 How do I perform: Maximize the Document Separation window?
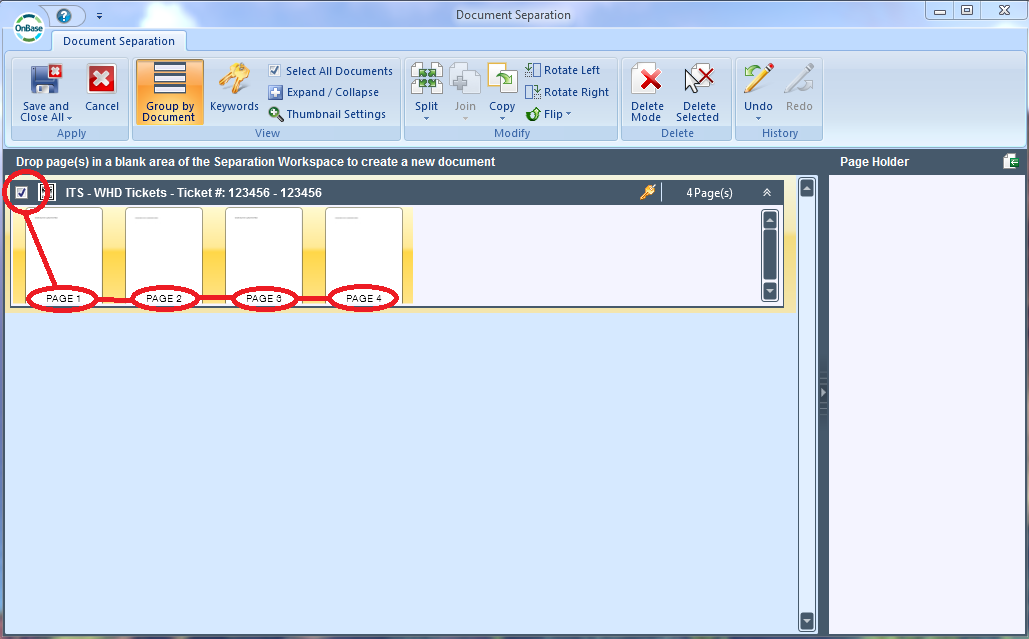[967, 10]
